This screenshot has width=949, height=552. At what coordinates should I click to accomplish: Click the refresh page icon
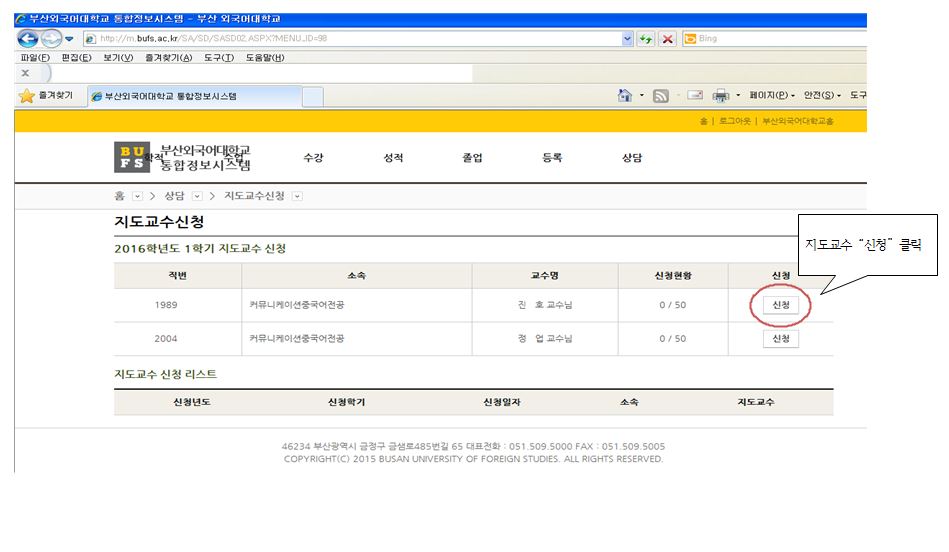647,39
